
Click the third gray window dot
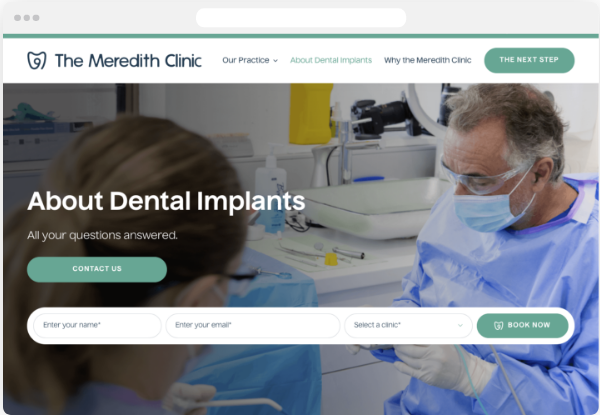(x=36, y=18)
